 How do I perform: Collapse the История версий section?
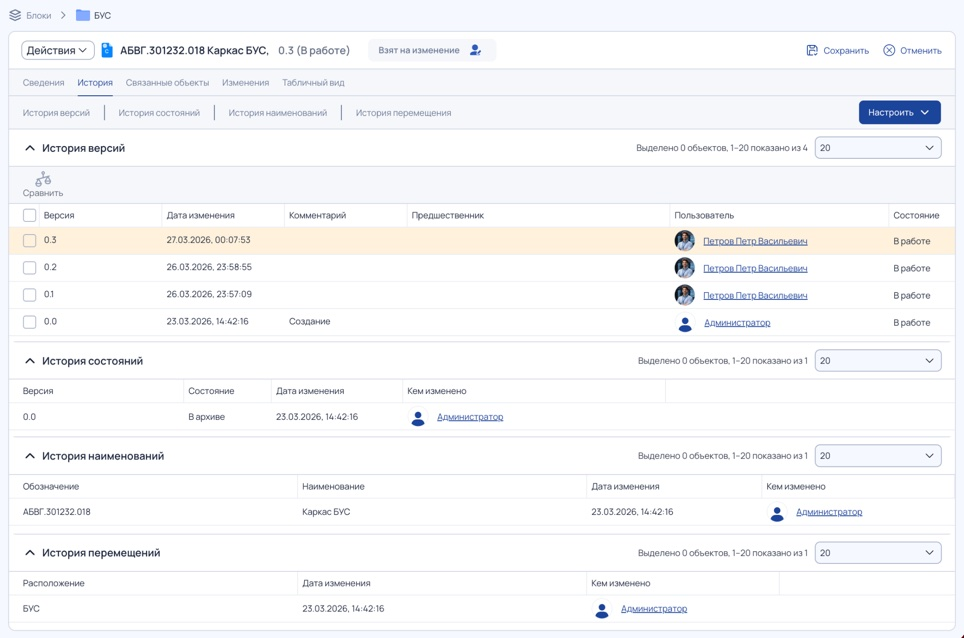(x=30, y=148)
